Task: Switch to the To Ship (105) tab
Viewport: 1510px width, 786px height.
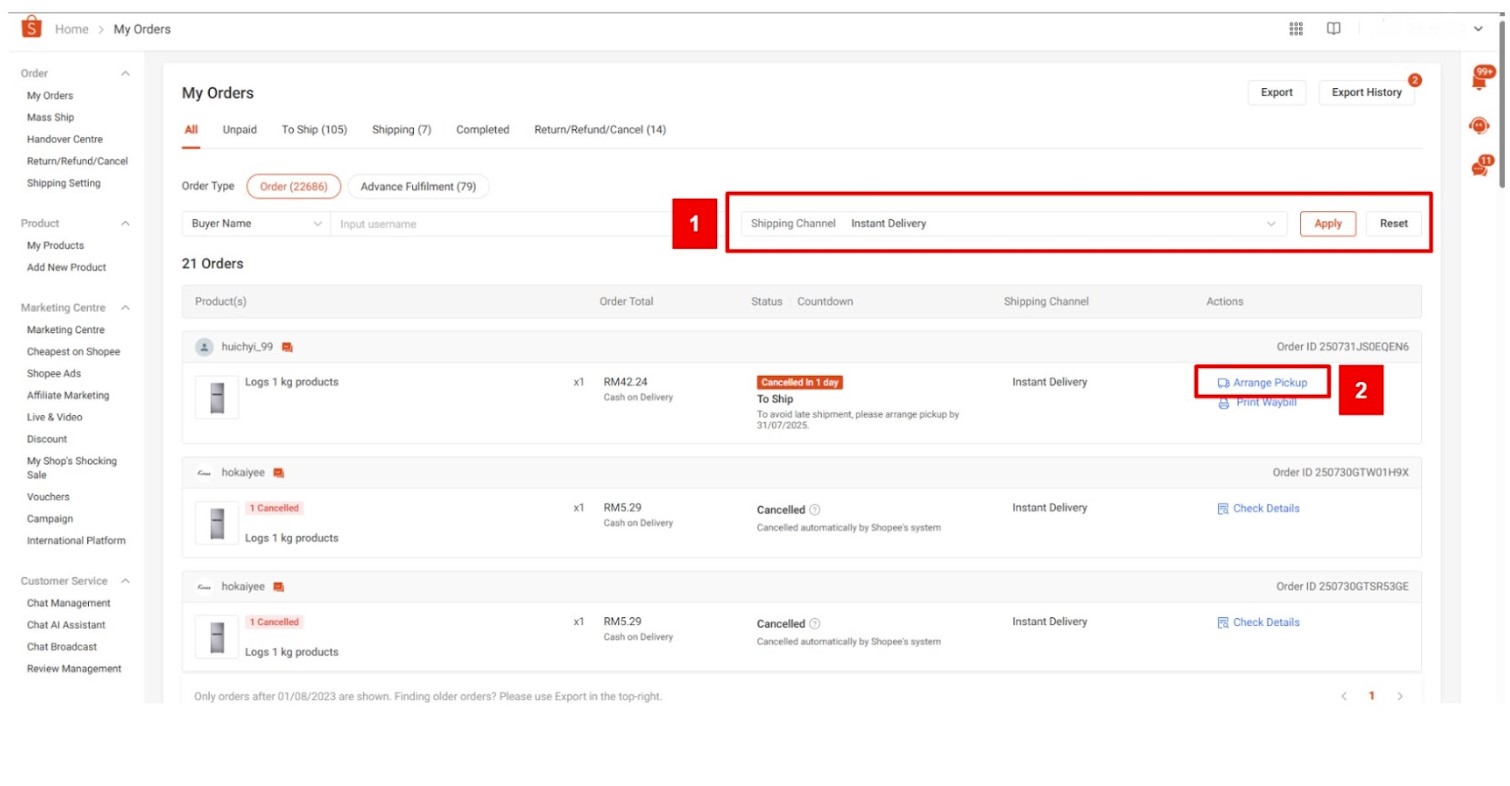Action: click(x=314, y=129)
